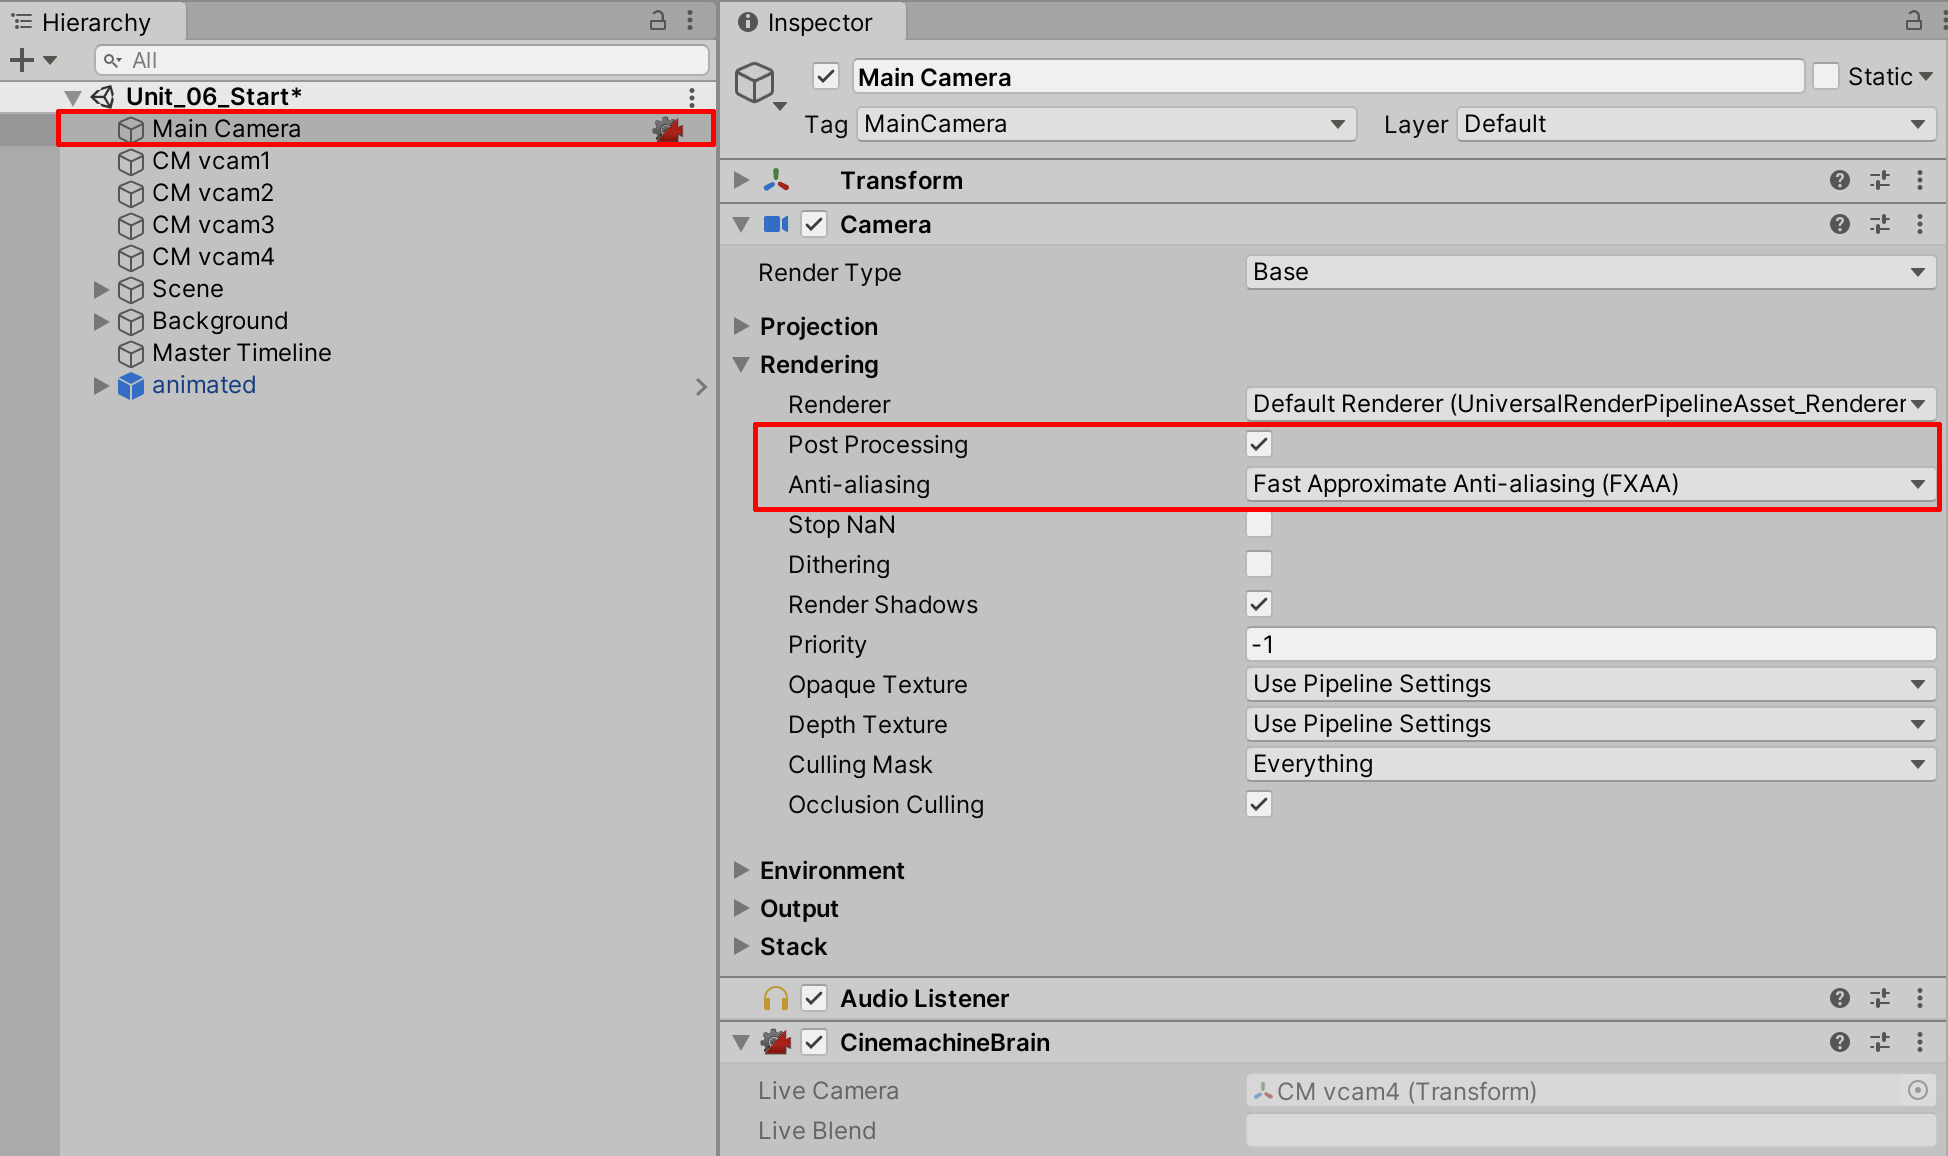Click the Priority value field

(1590, 644)
